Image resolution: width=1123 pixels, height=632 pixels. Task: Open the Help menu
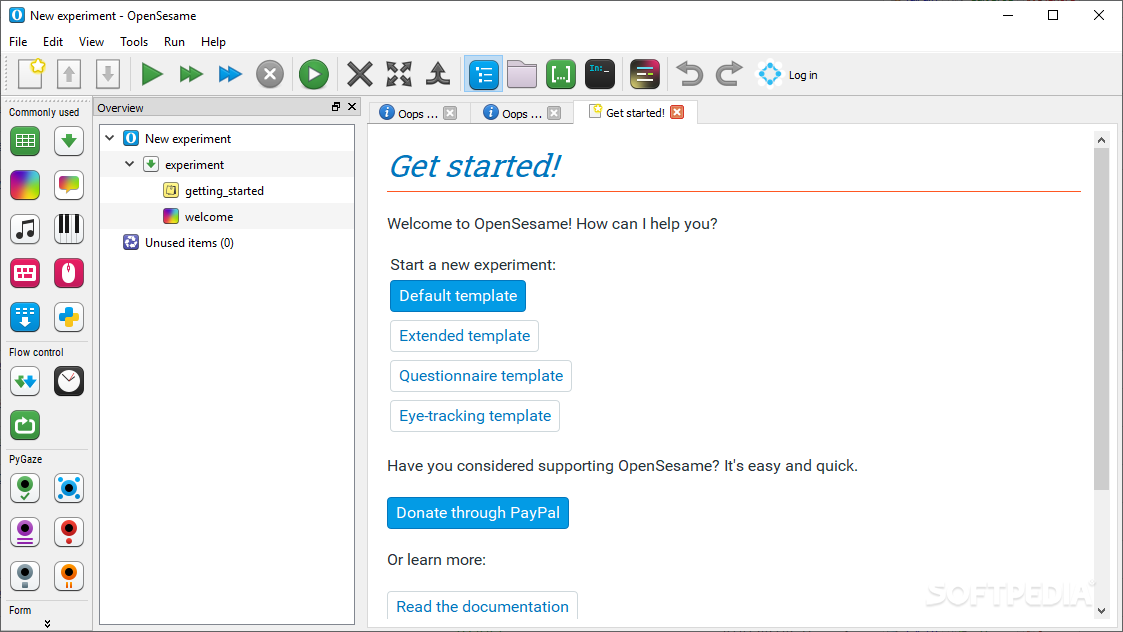click(x=213, y=42)
